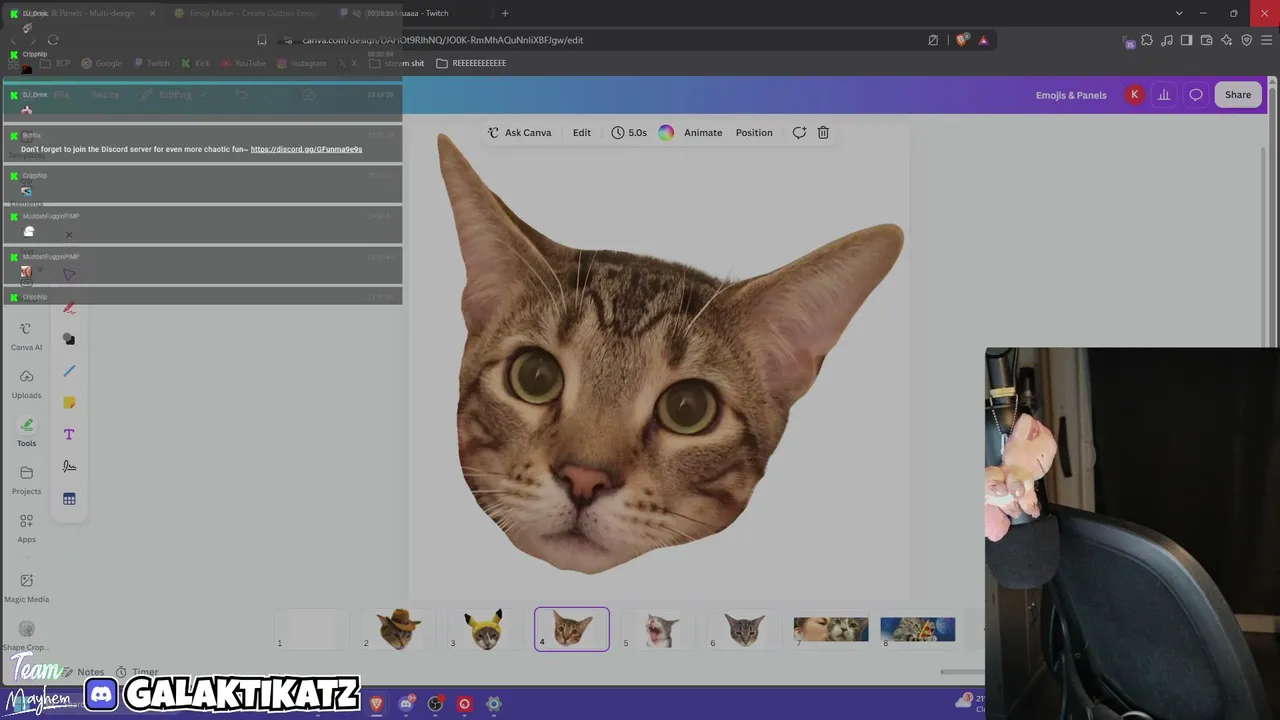Screen dimensions: 1280x720
Task: Select page 4 cat head thumbnail
Action: tap(572, 629)
